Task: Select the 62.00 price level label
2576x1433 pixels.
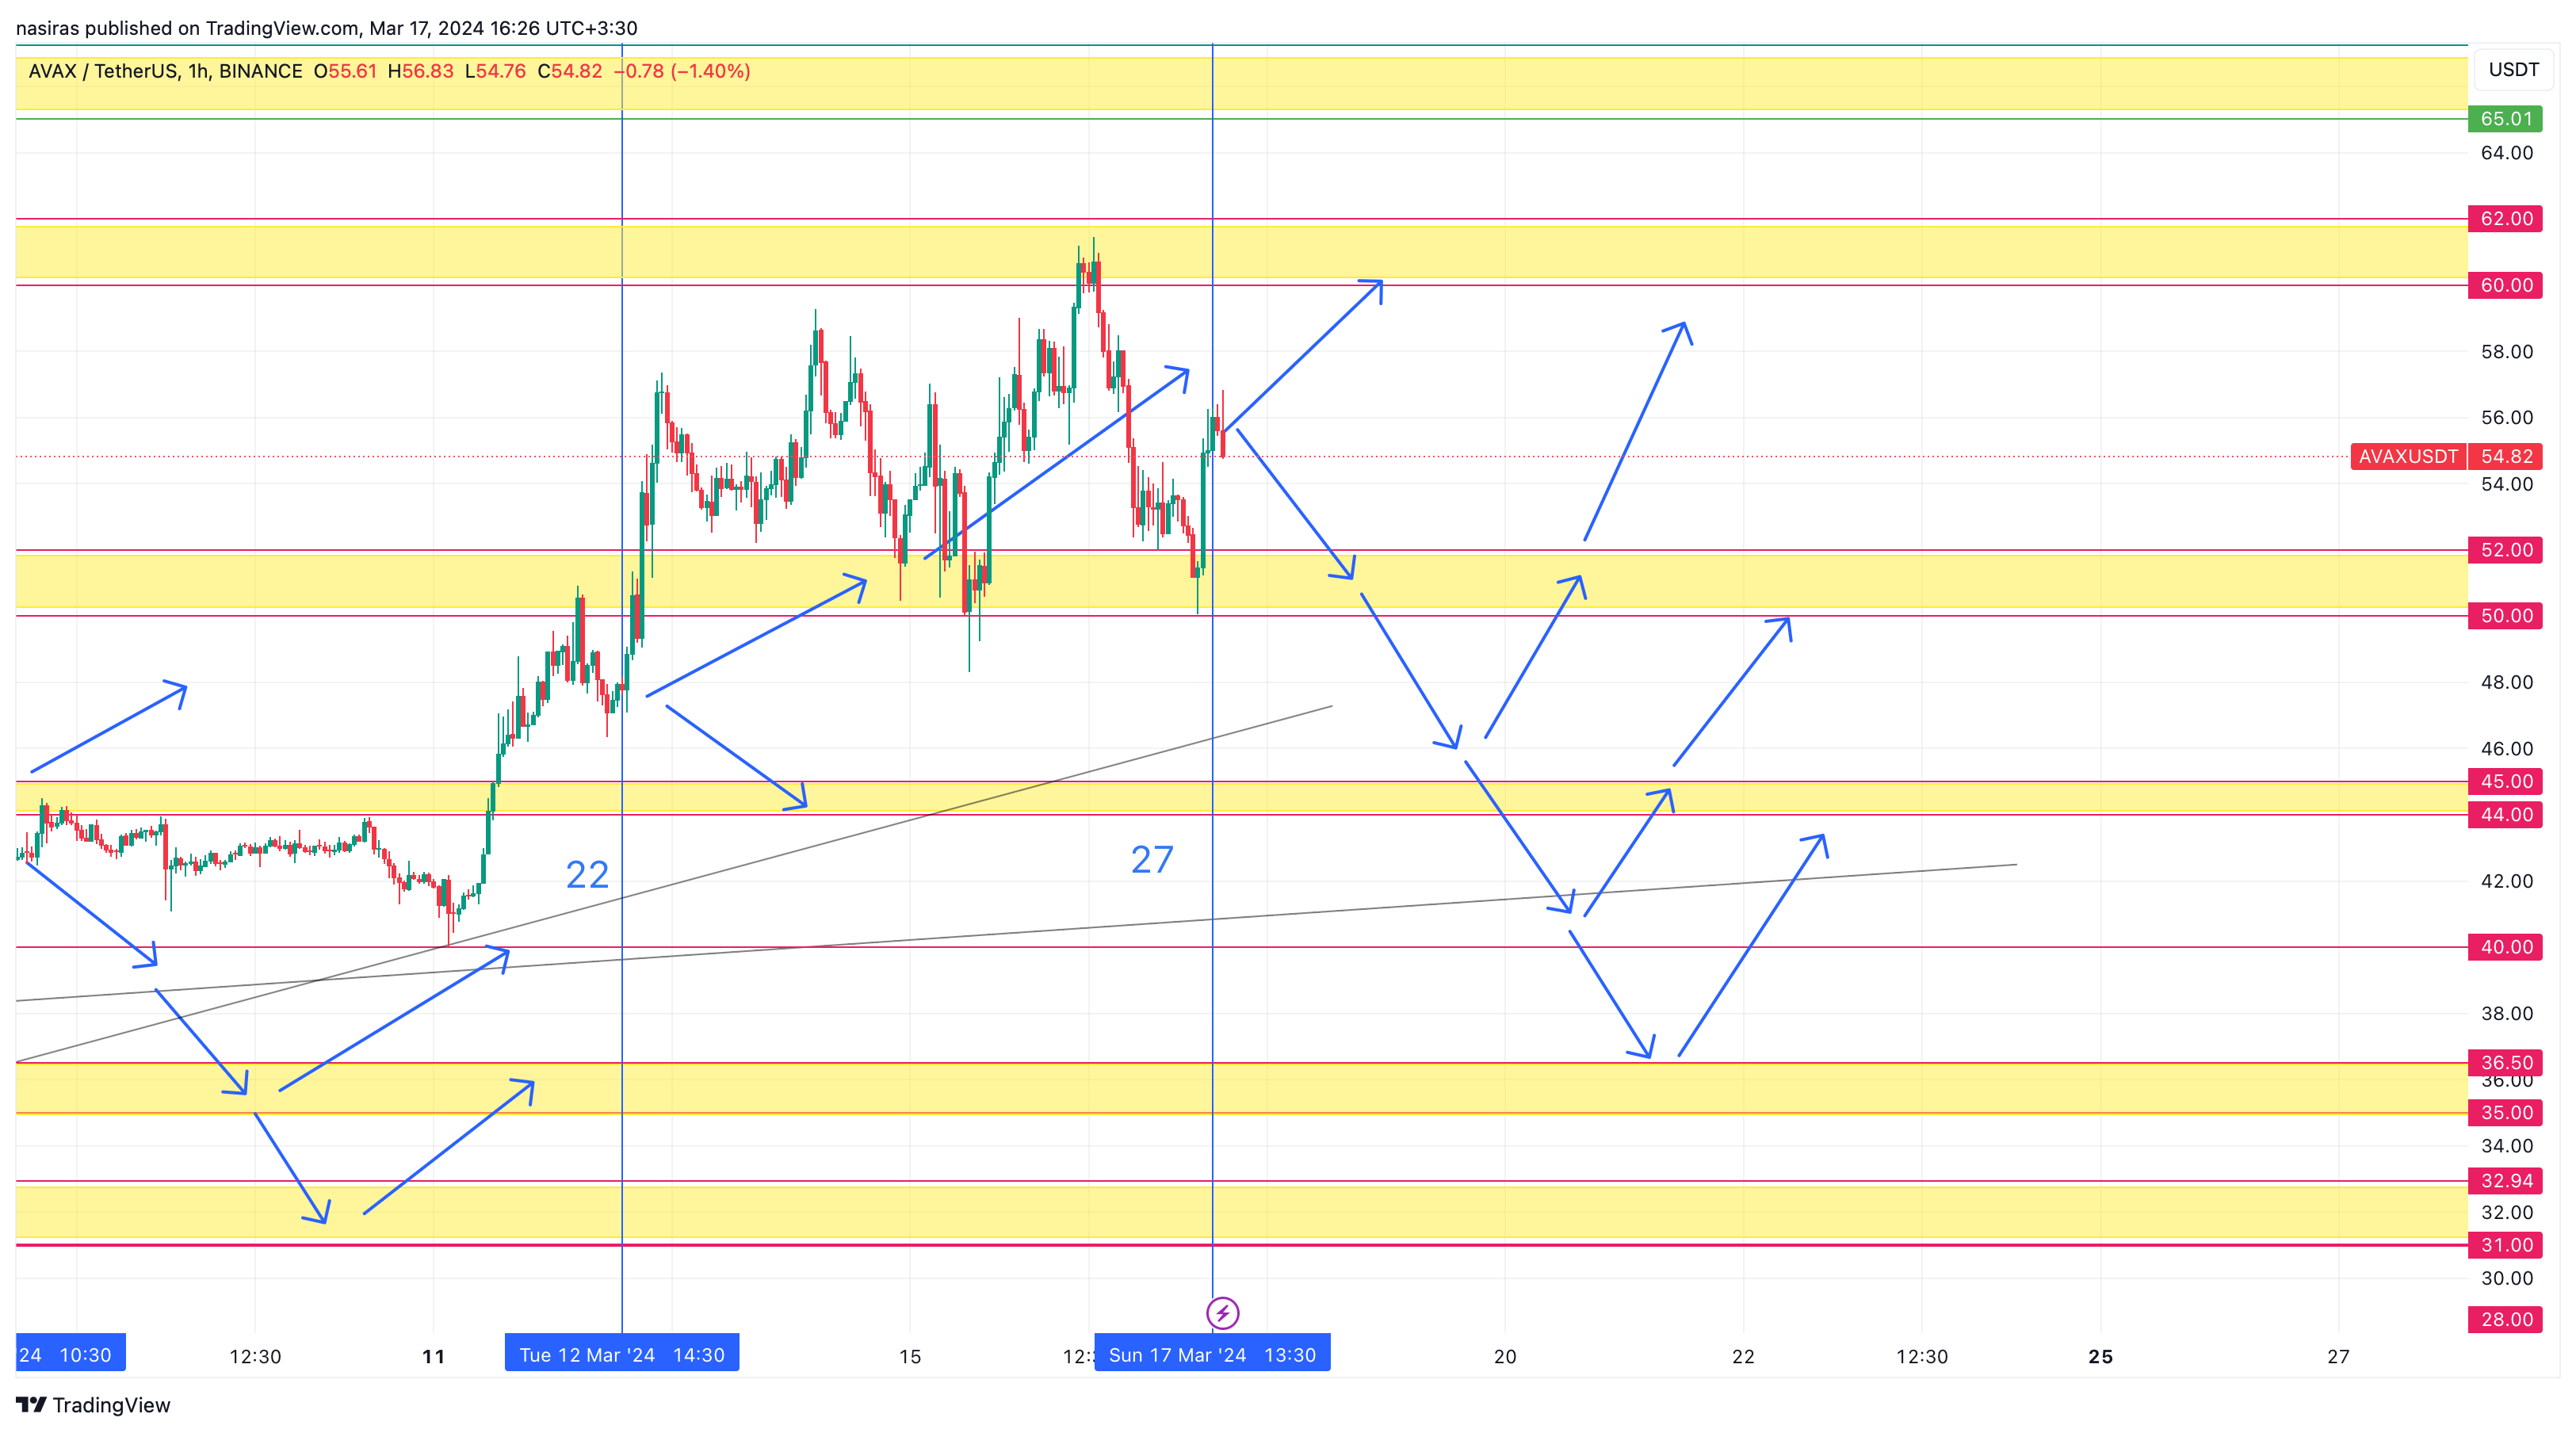Action: 2505,218
